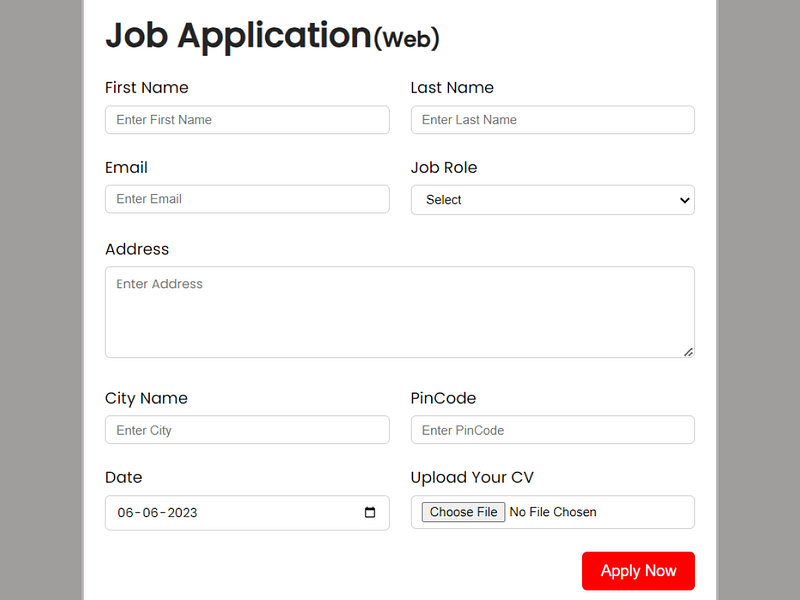Click the City Name label
This screenshot has height=600, width=800.
(146, 398)
